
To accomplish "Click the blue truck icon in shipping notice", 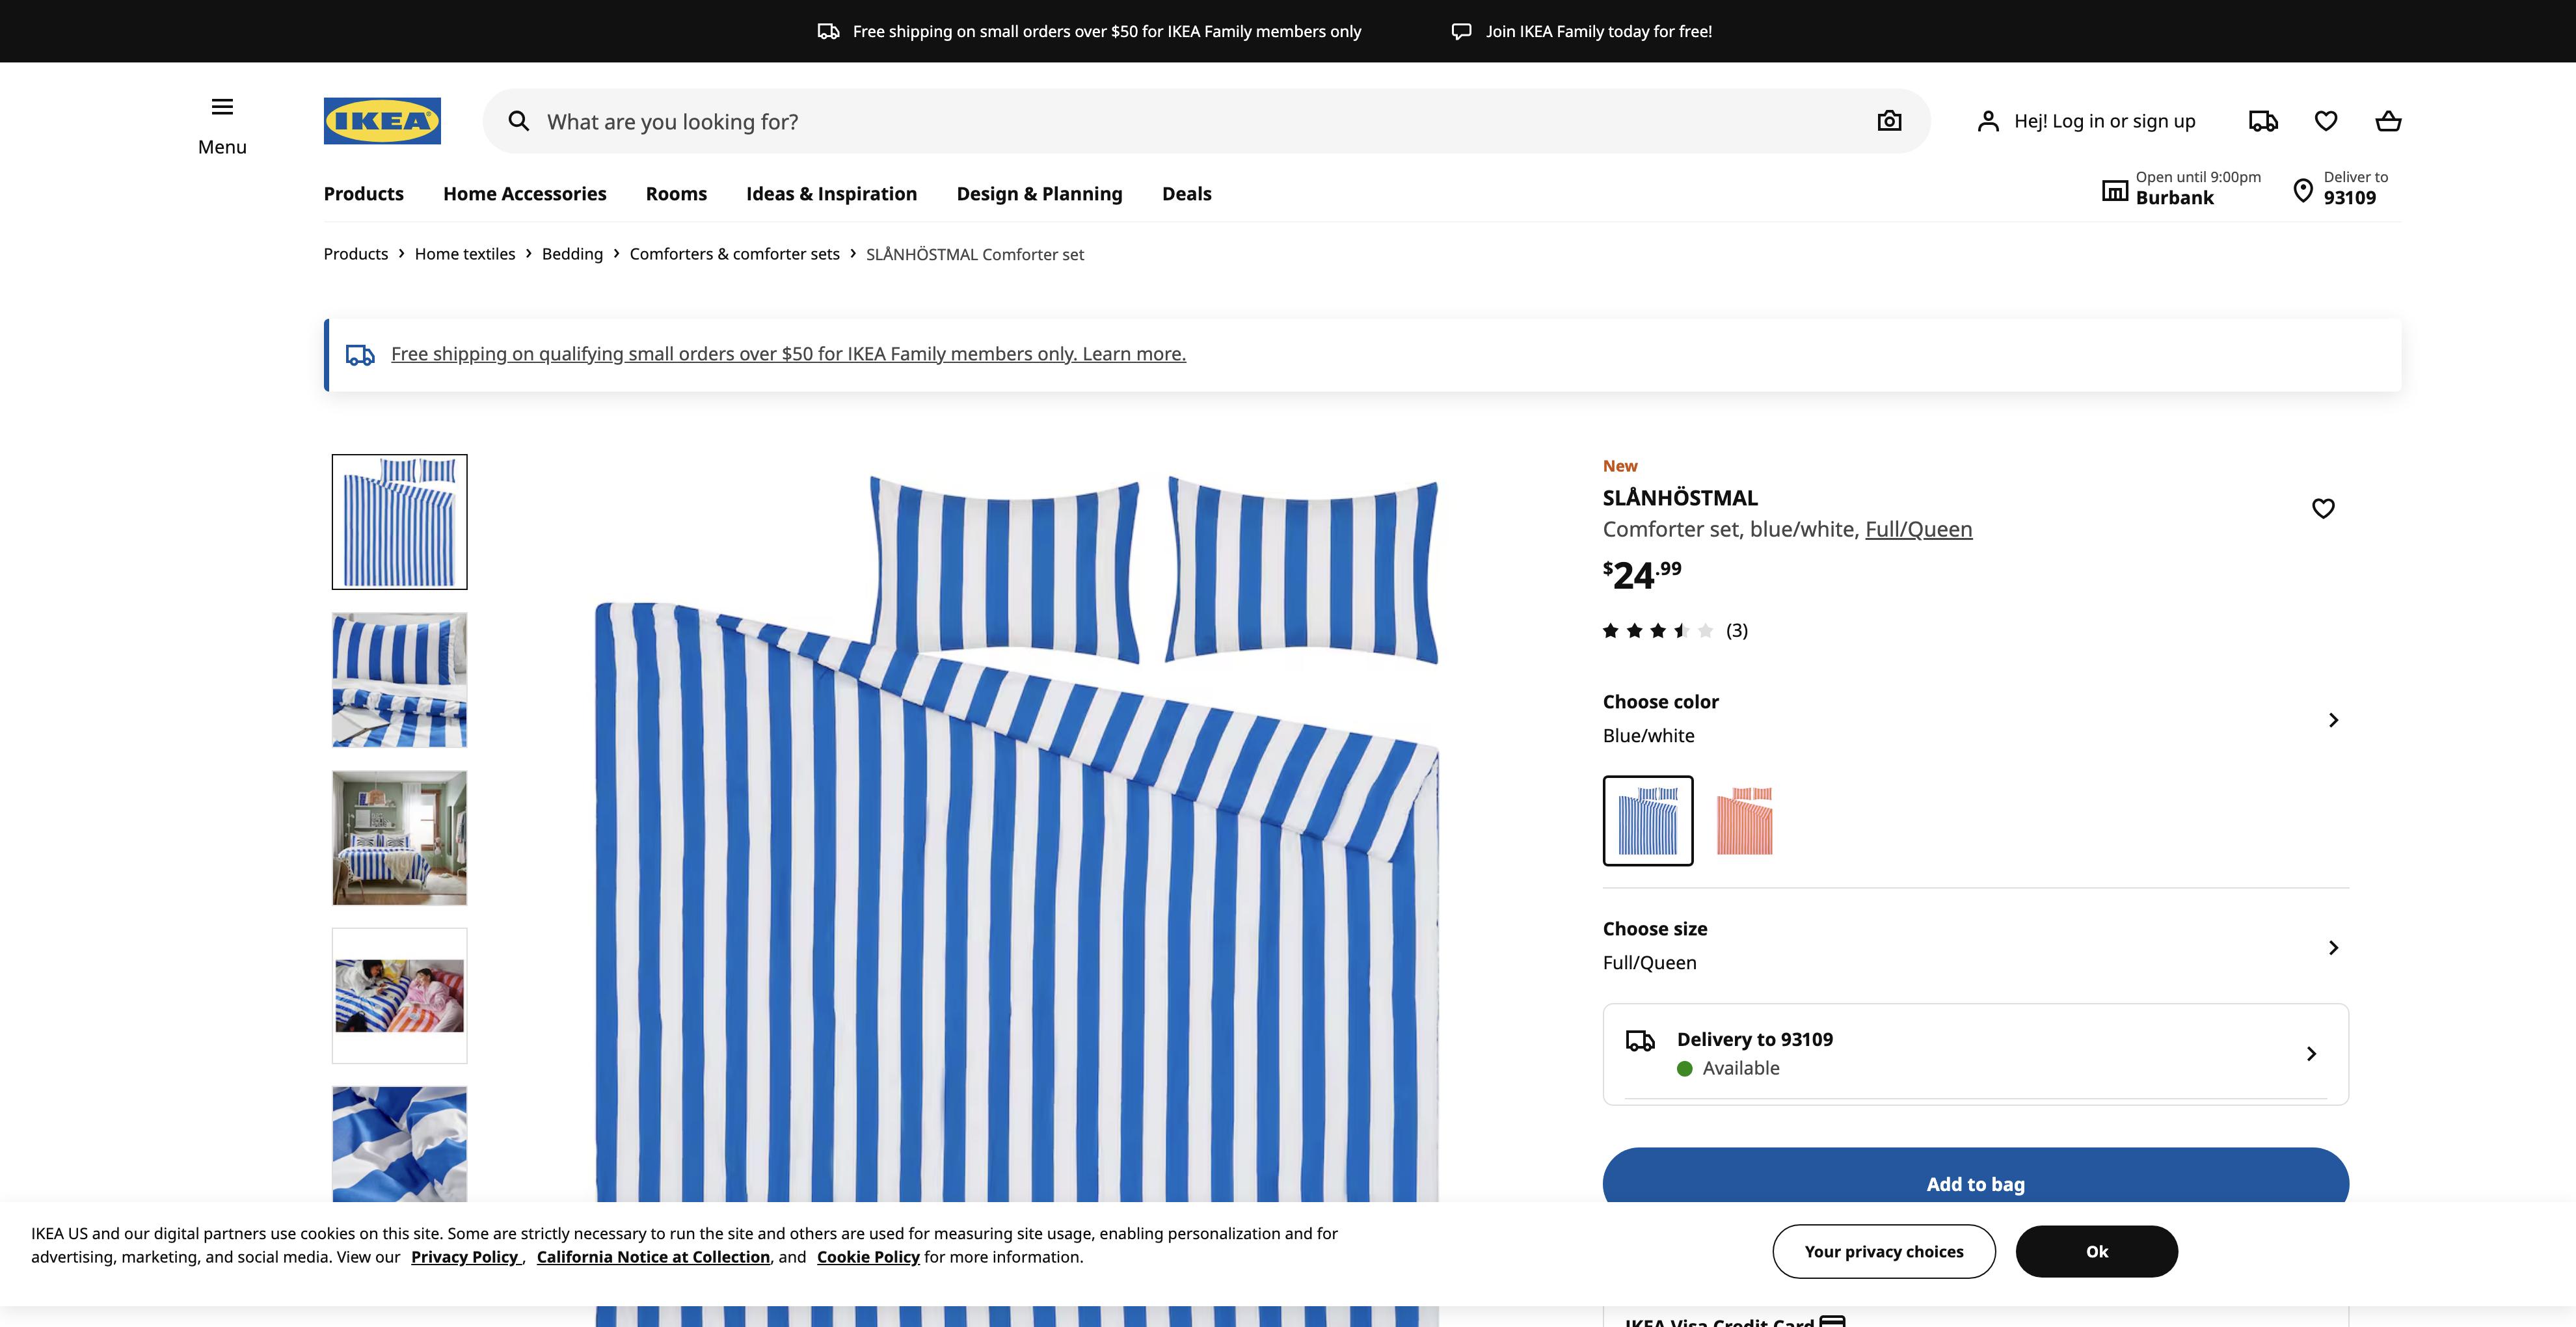I will point(360,354).
